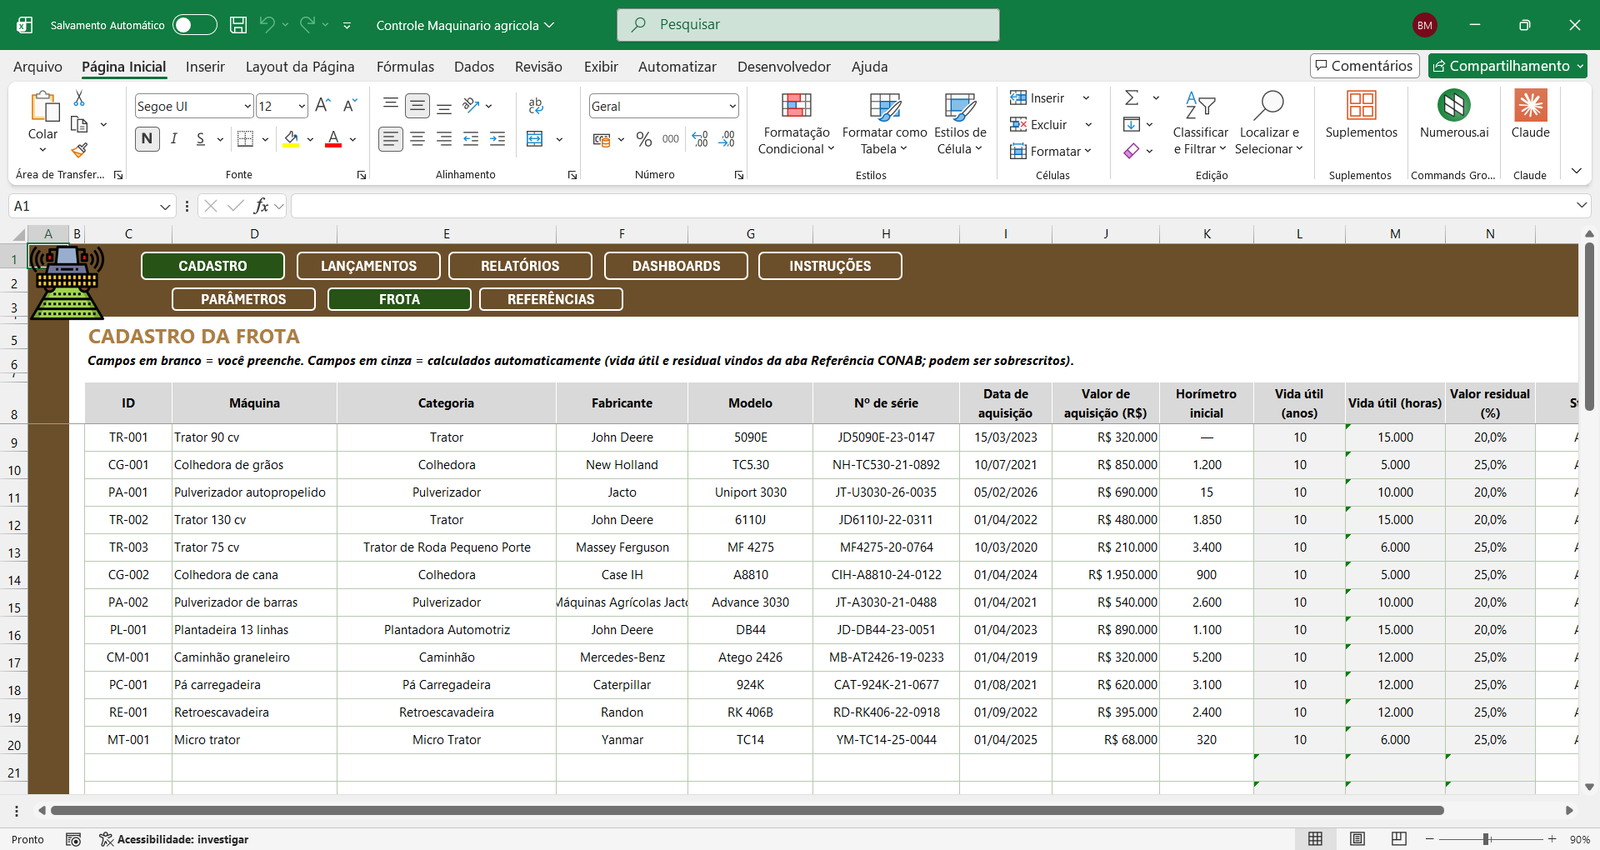
Task: Apply the red font color
Action: pyautogui.click(x=334, y=139)
